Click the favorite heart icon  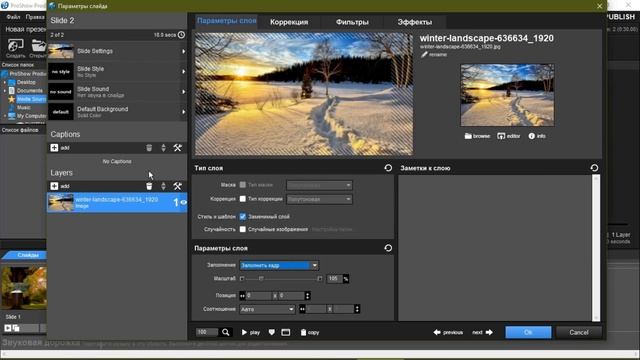click(x=272, y=332)
